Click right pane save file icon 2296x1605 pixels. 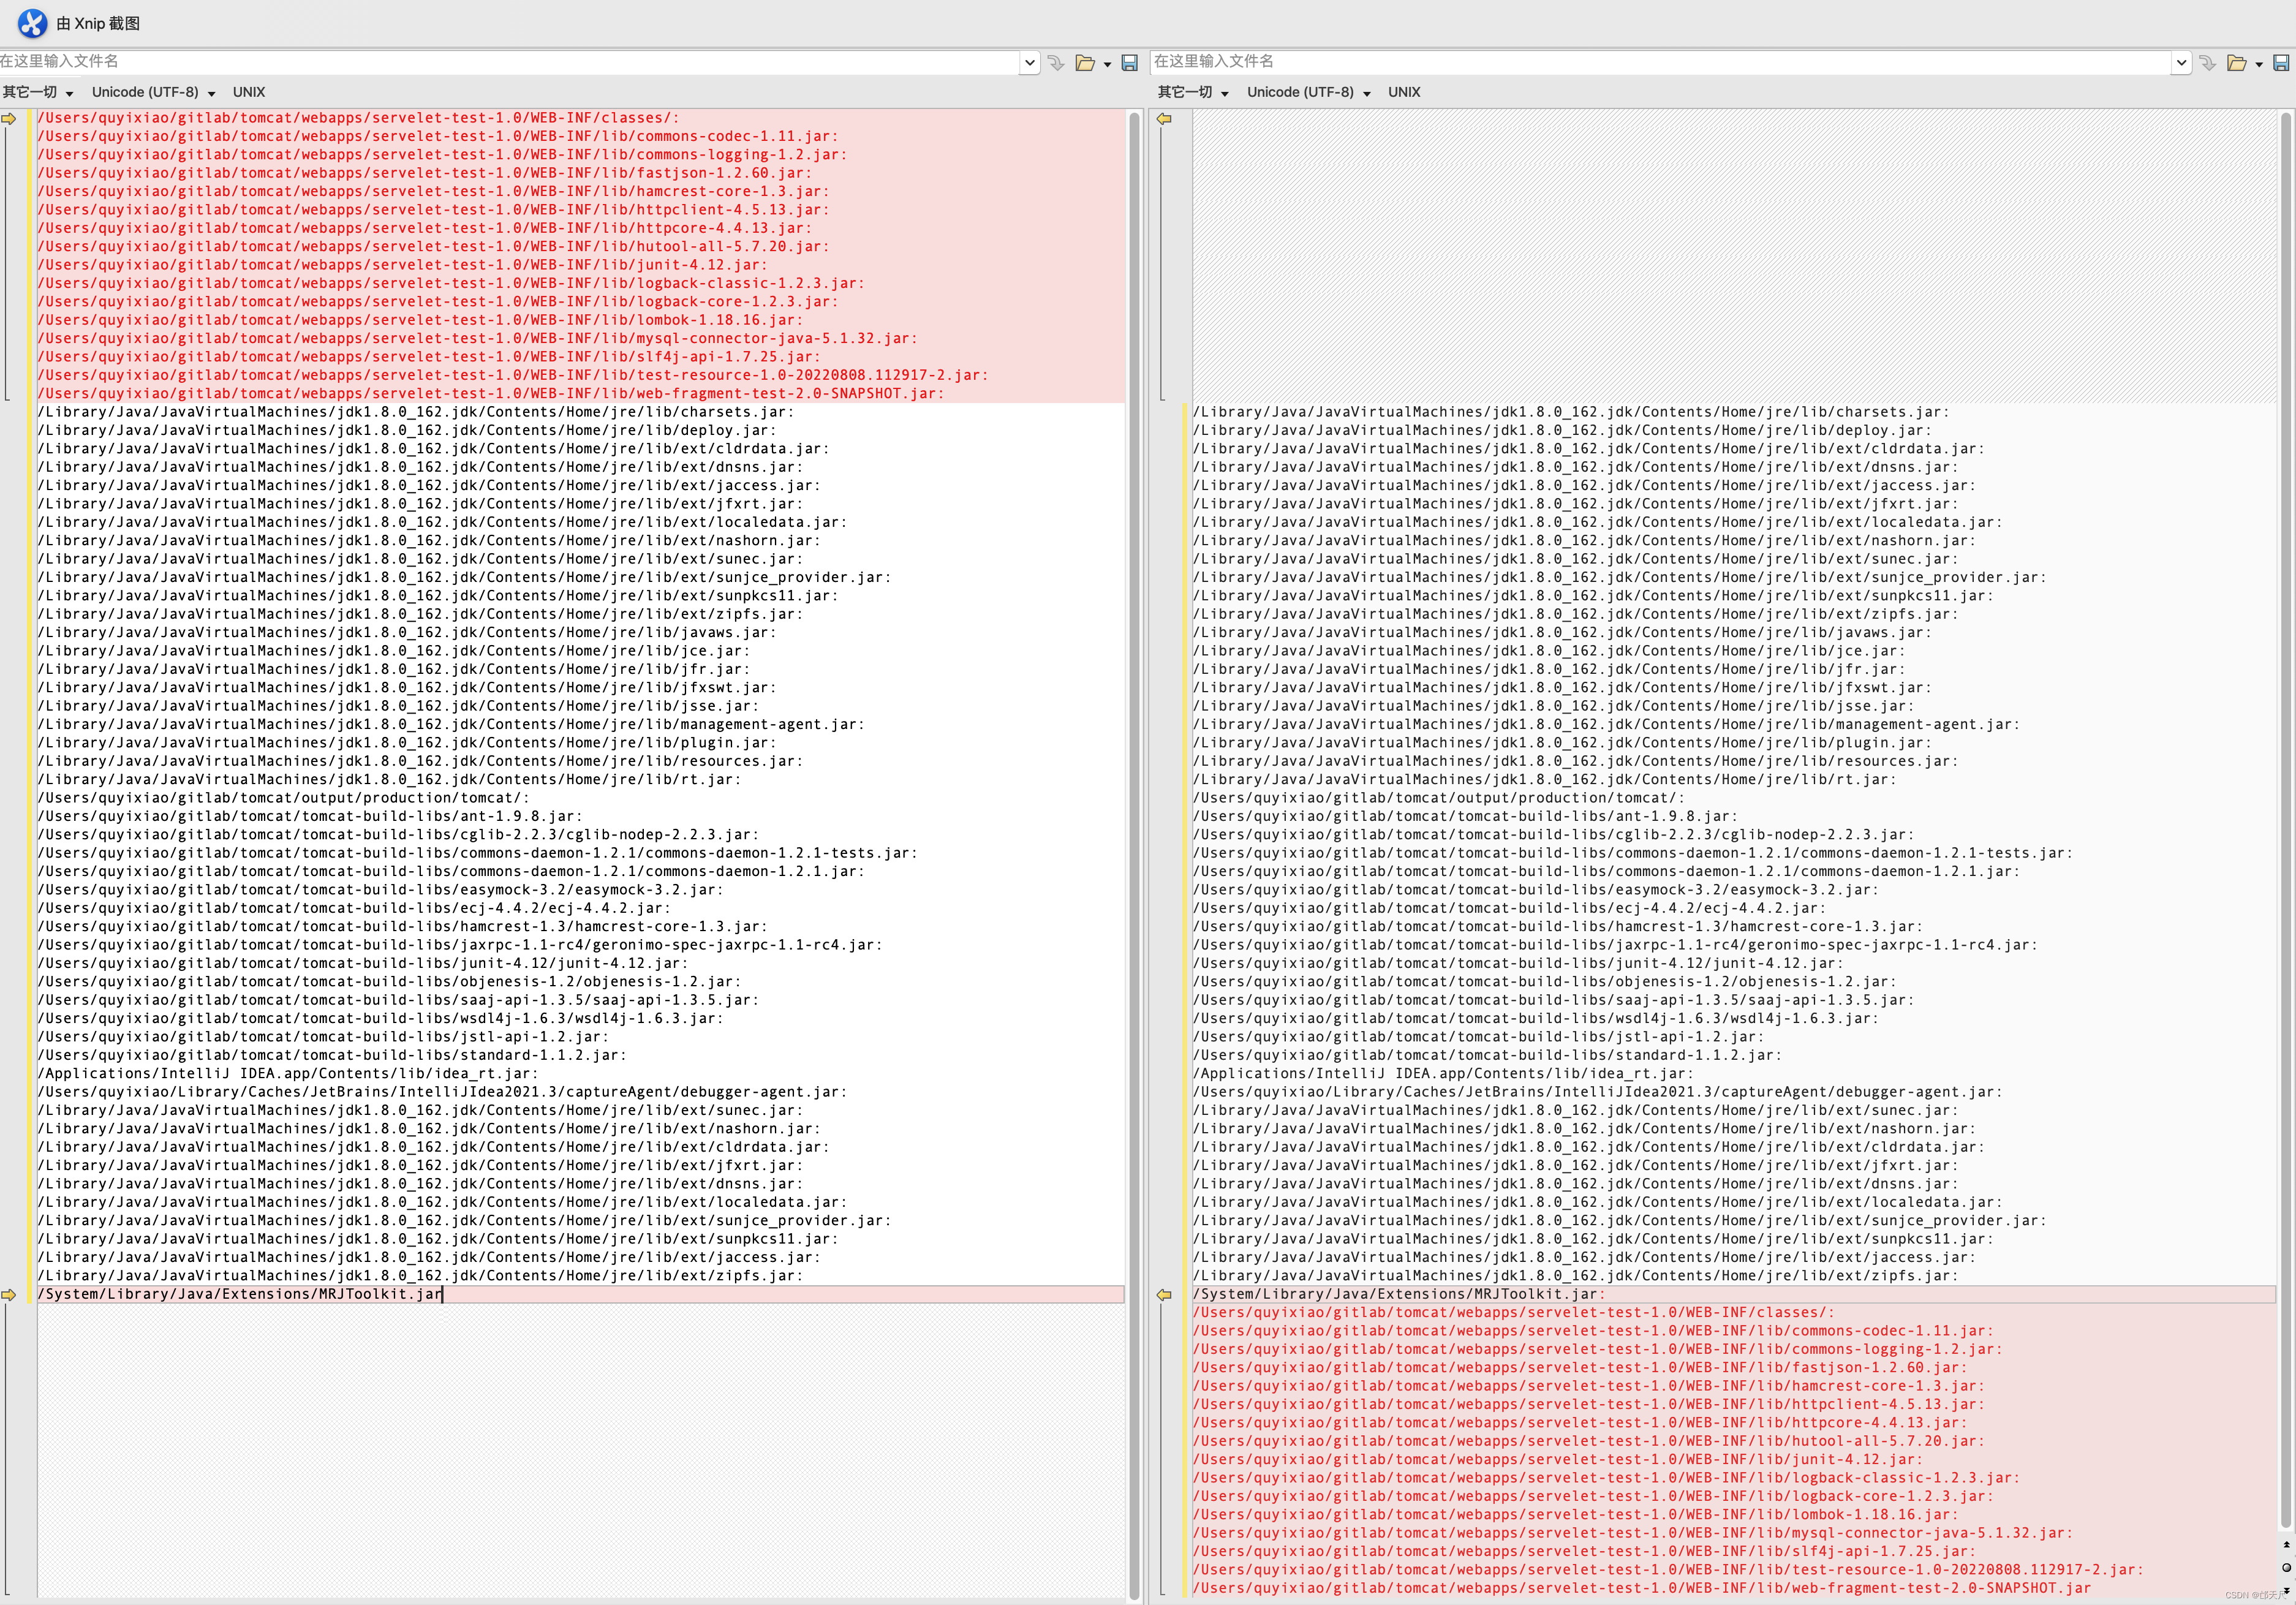tap(2281, 63)
